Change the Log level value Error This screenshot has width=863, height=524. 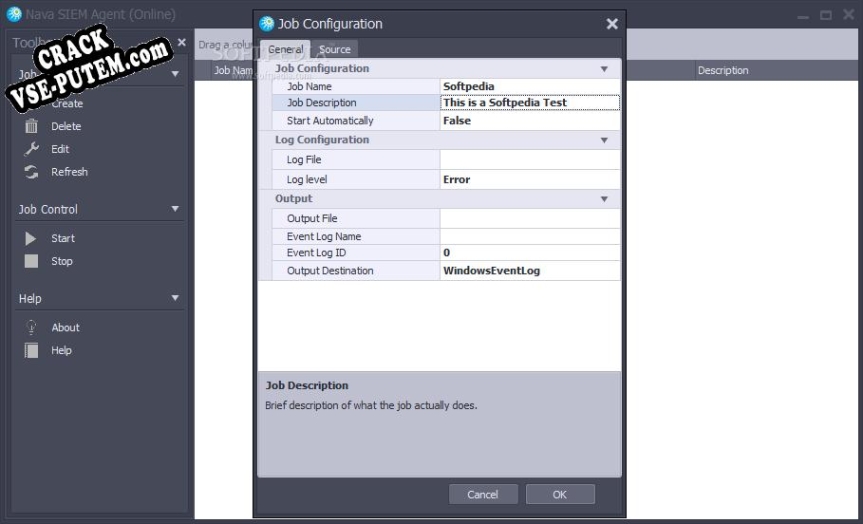(x=529, y=179)
